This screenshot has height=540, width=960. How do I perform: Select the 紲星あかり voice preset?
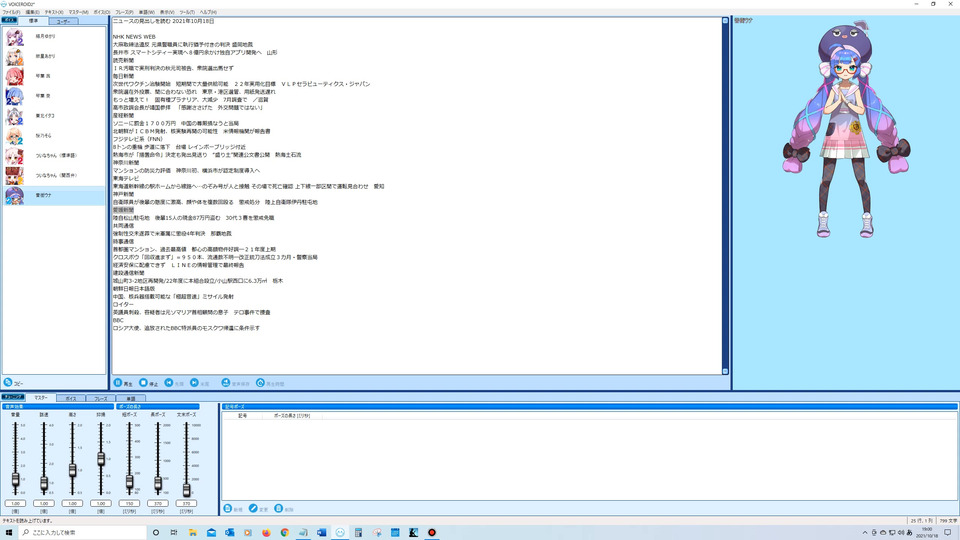point(54,56)
